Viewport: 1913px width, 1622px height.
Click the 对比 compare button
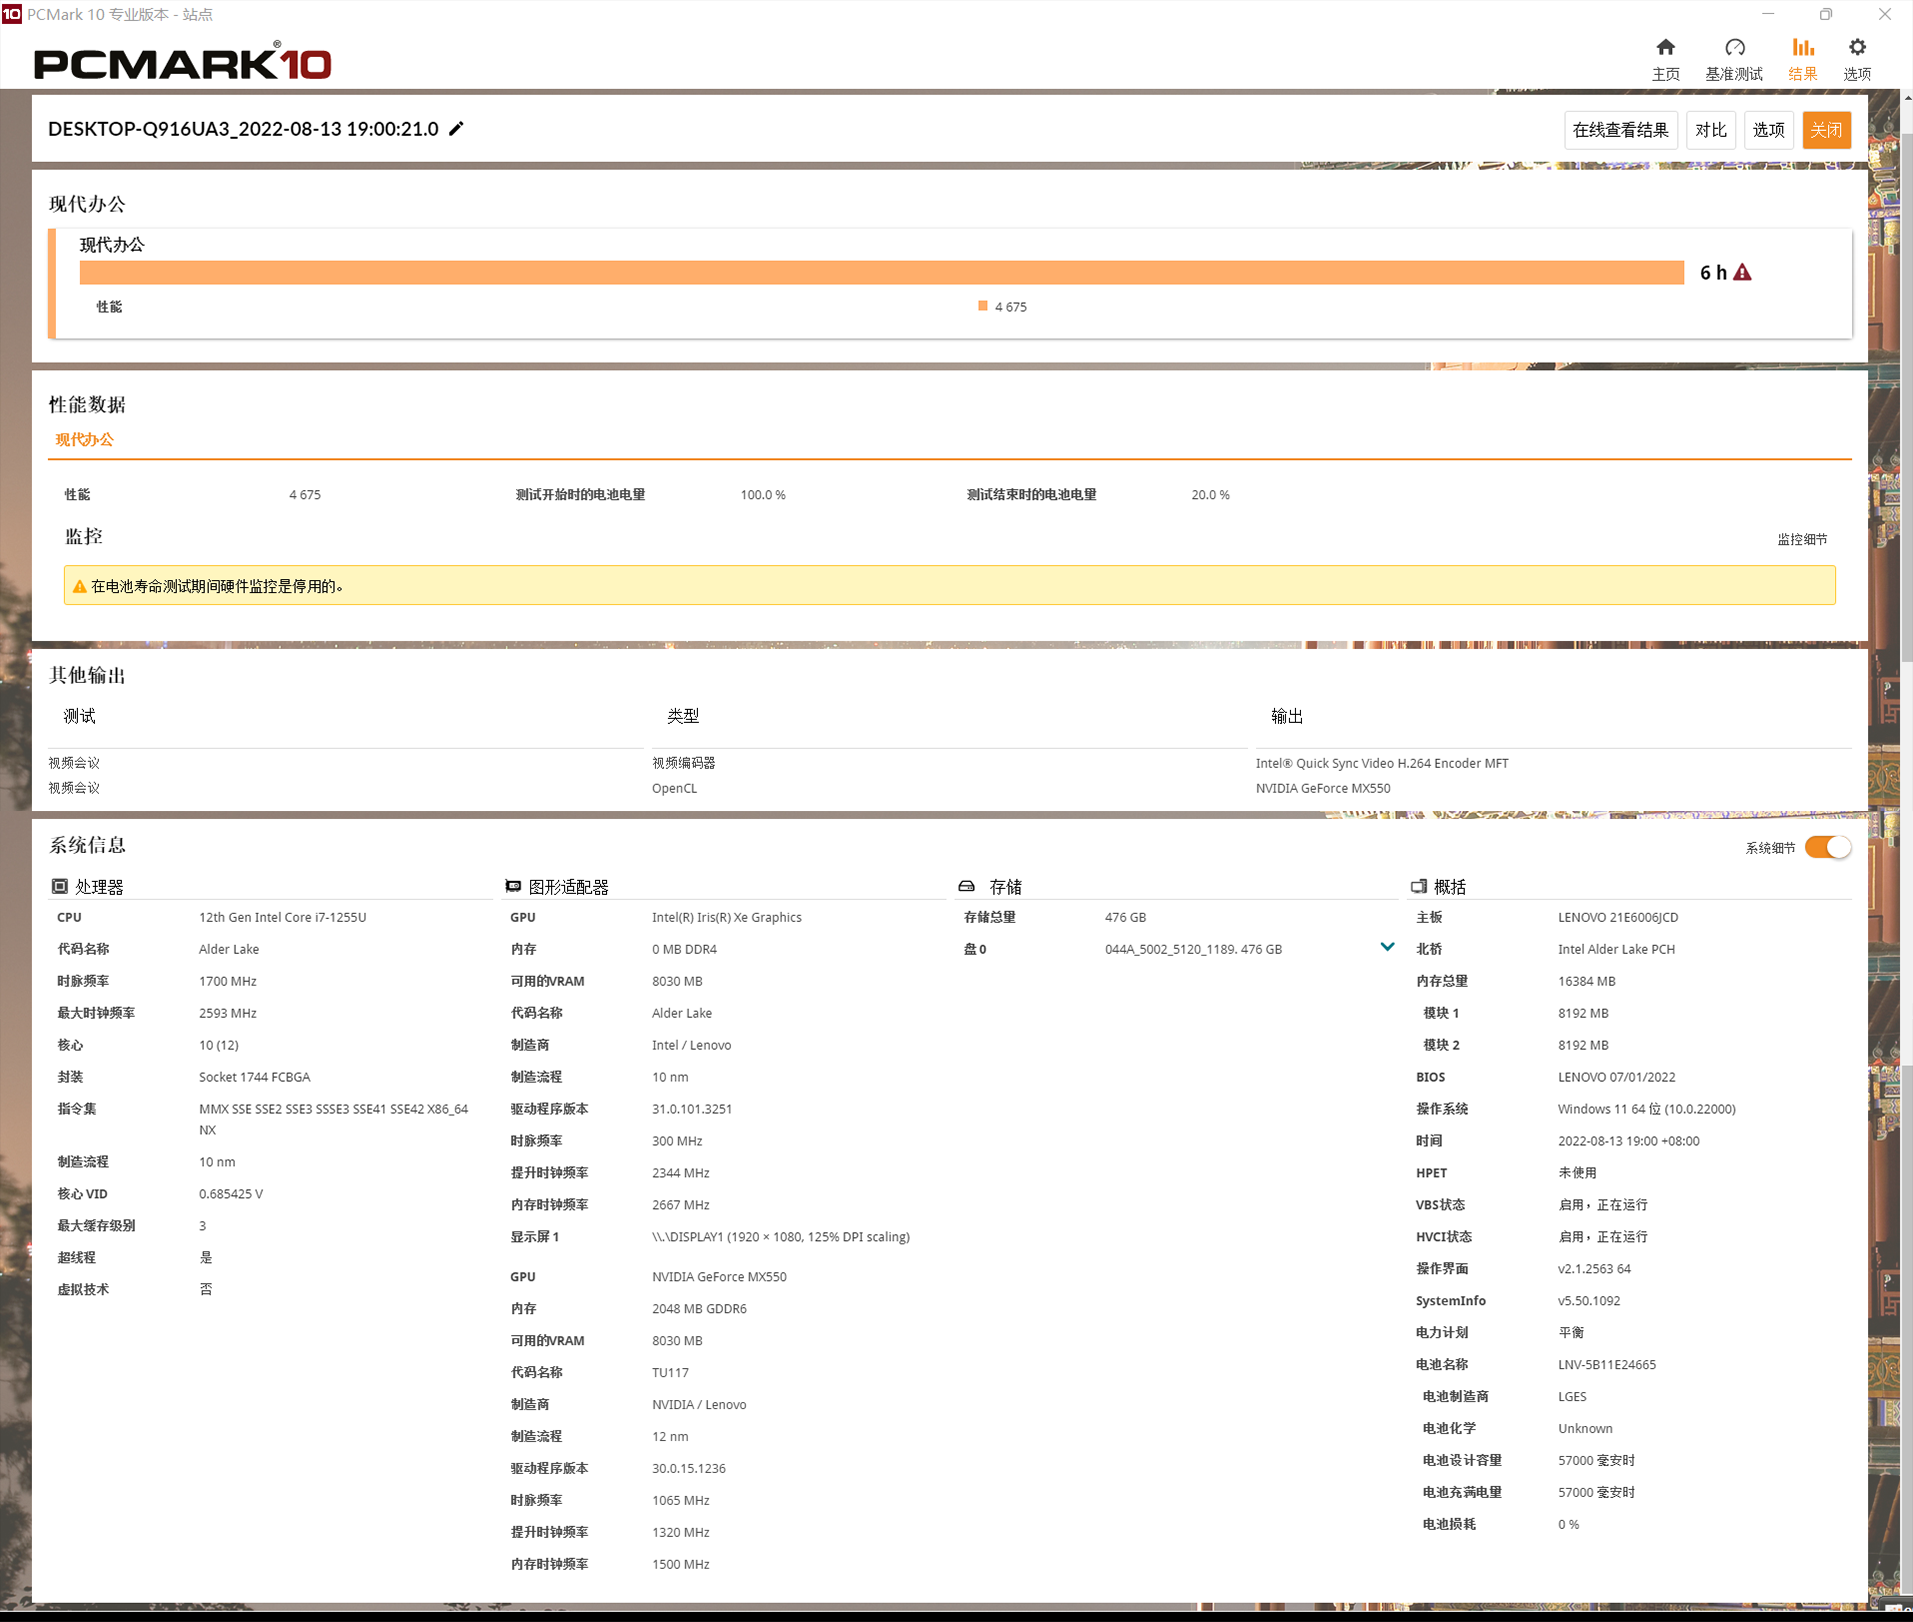[1710, 130]
